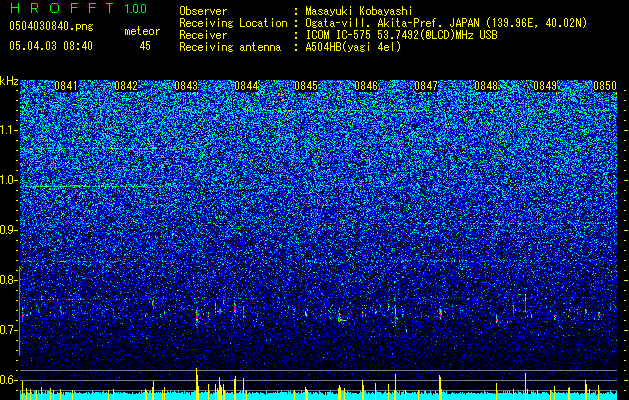Click the version number 1.00
The height and width of the screenshot is (400, 629).
[135, 9]
